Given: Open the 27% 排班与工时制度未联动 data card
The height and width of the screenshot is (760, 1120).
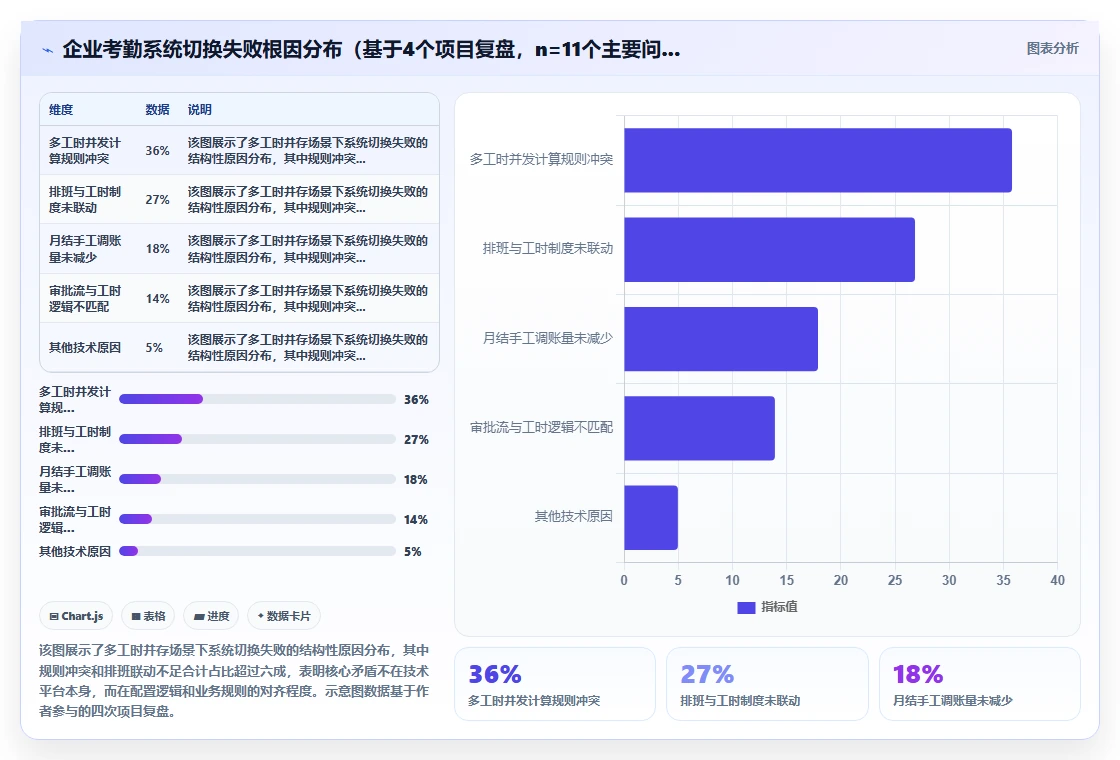Looking at the screenshot, I should click(767, 684).
